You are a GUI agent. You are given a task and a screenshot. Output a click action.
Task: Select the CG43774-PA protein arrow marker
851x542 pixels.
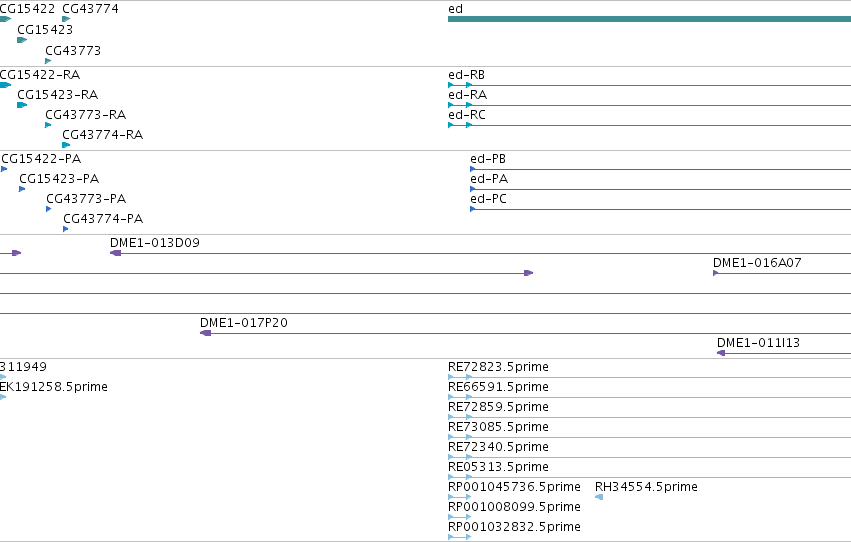(x=66, y=229)
